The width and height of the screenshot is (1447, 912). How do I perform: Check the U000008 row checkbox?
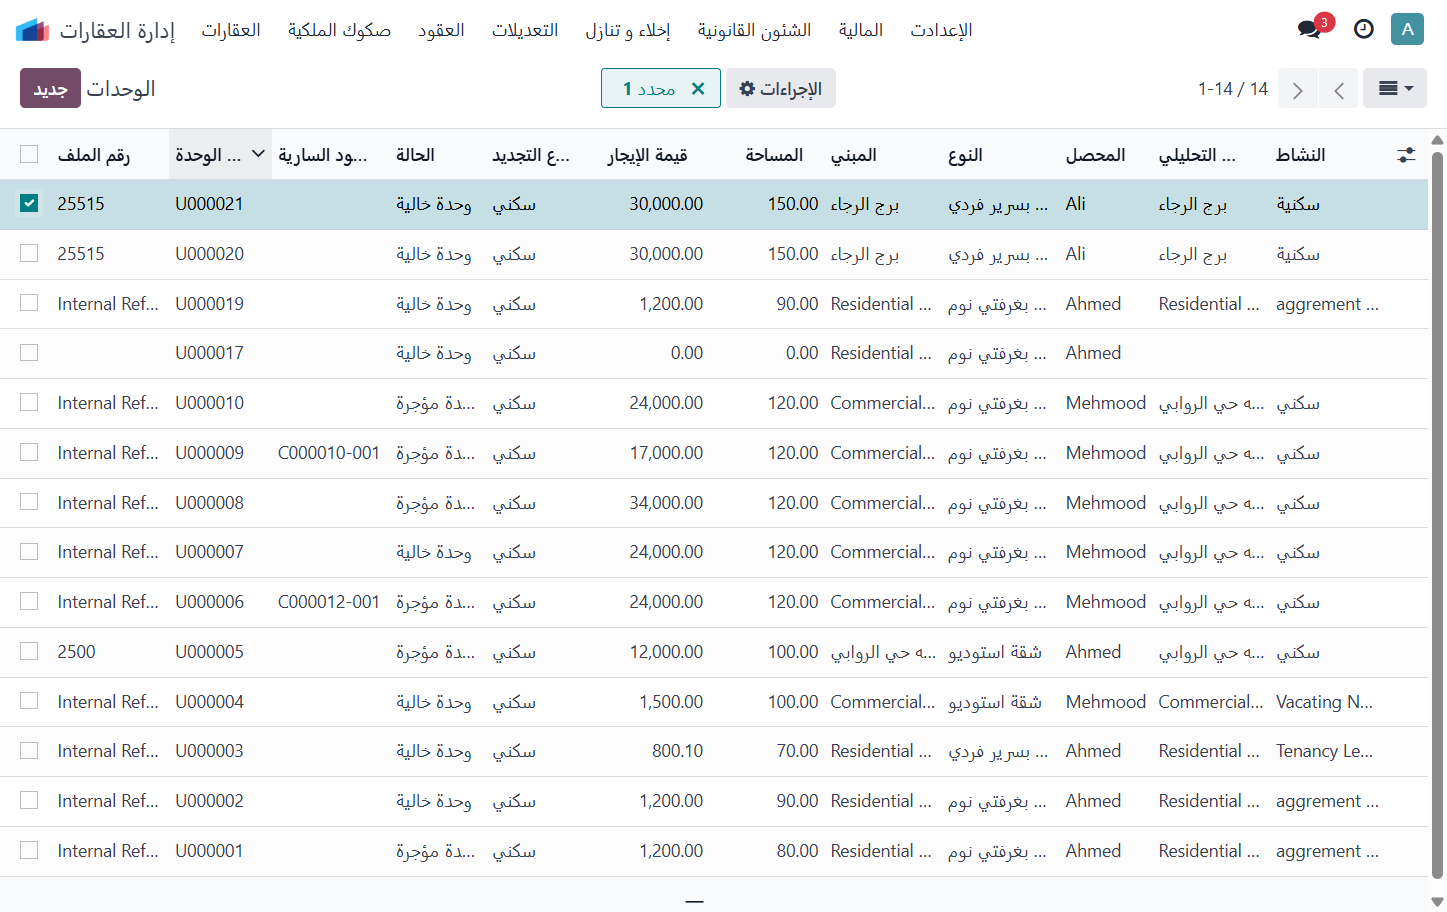[29, 502]
